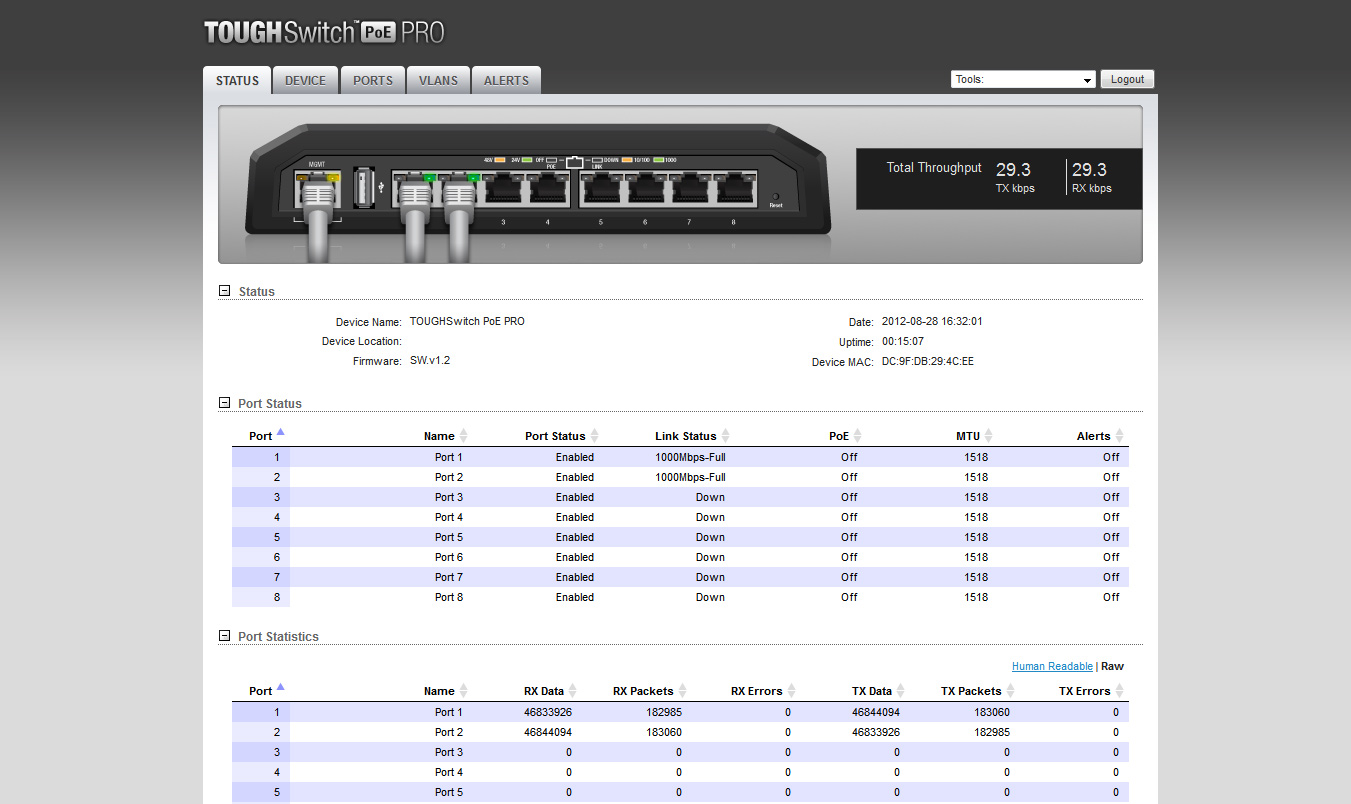Sort Port Status table by Alerts
The image size is (1351, 804).
(x=1100, y=436)
